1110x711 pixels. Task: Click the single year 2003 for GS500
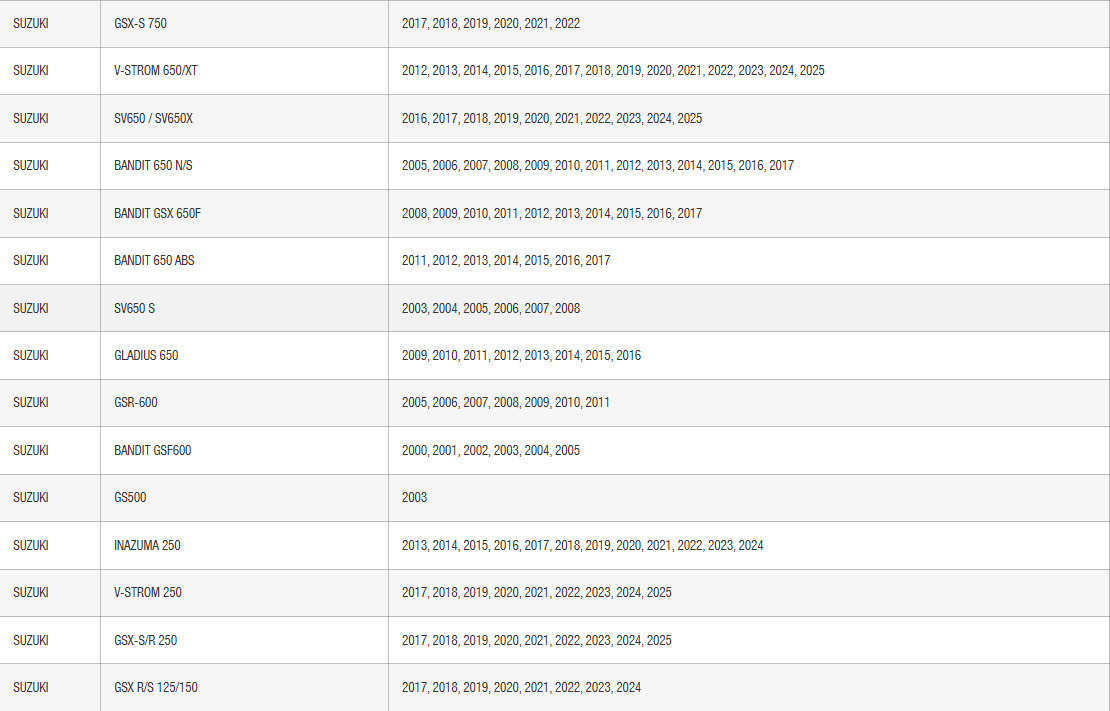pyautogui.click(x=414, y=497)
